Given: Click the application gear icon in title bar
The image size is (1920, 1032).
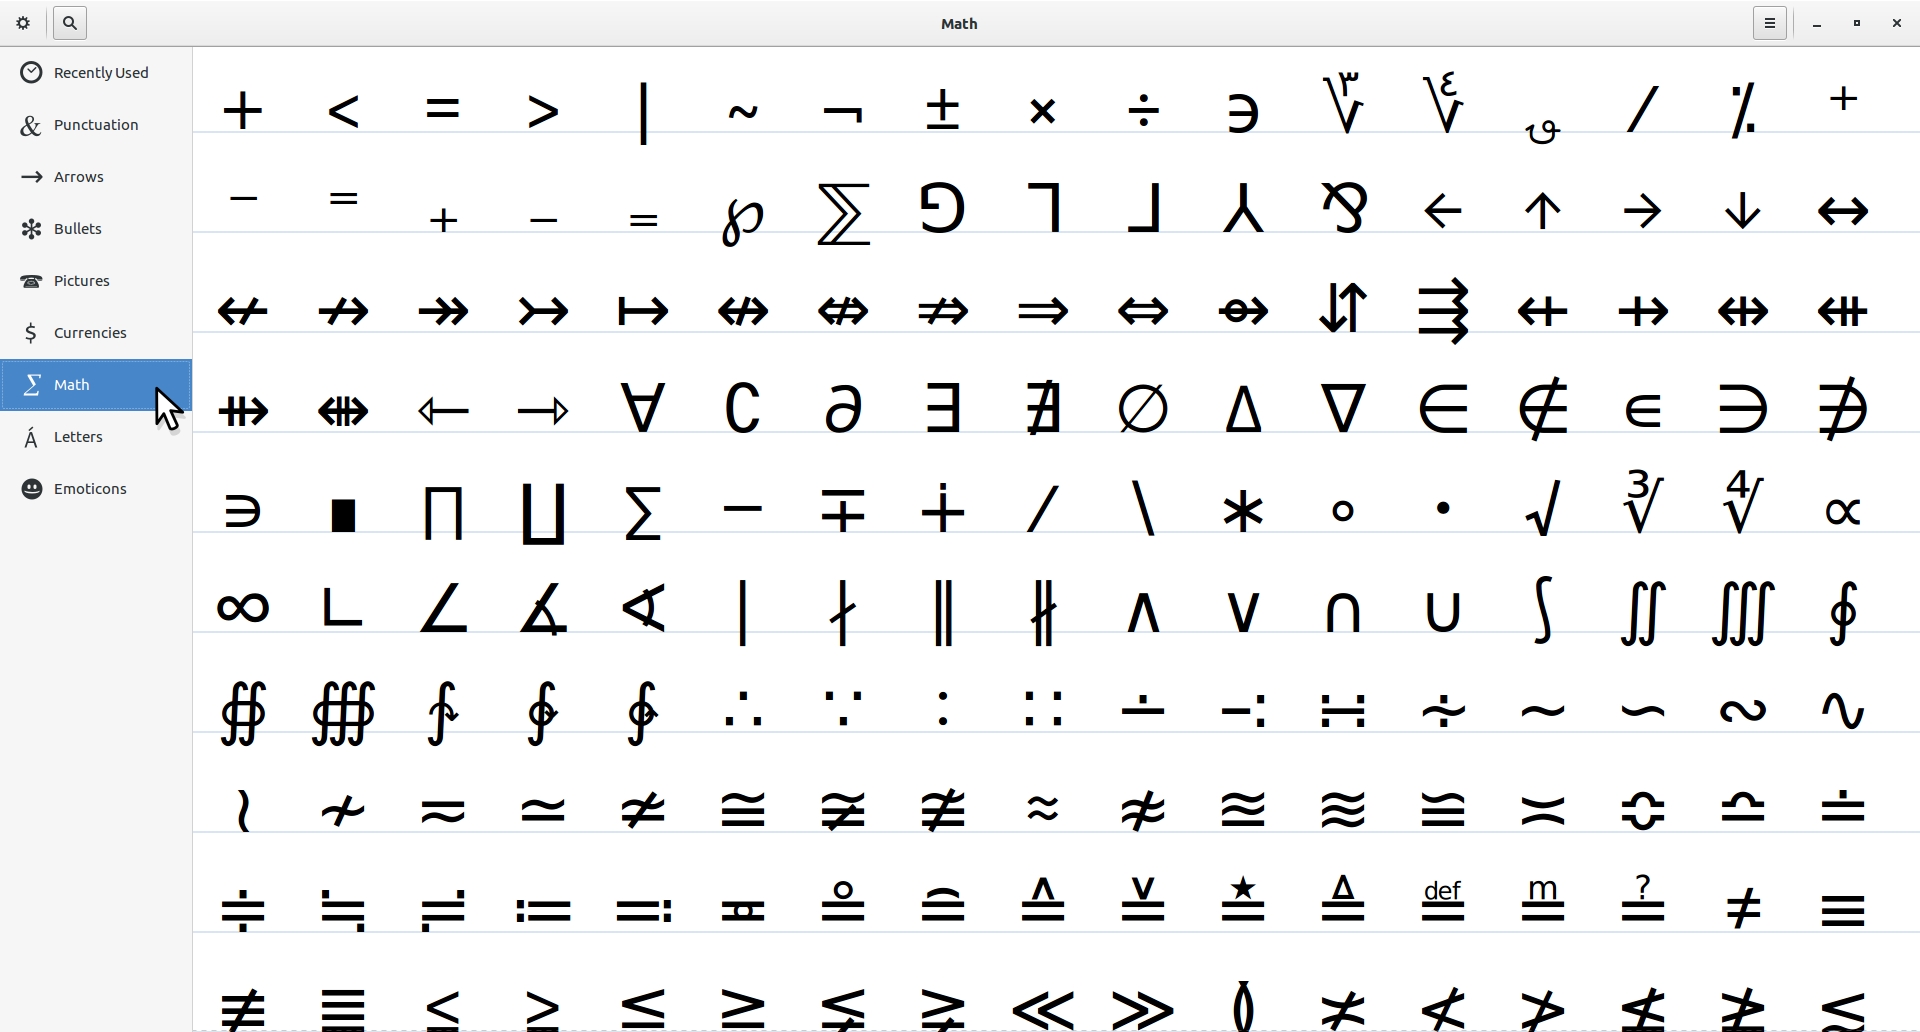Looking at the screenshot, I should pos(24,23).
